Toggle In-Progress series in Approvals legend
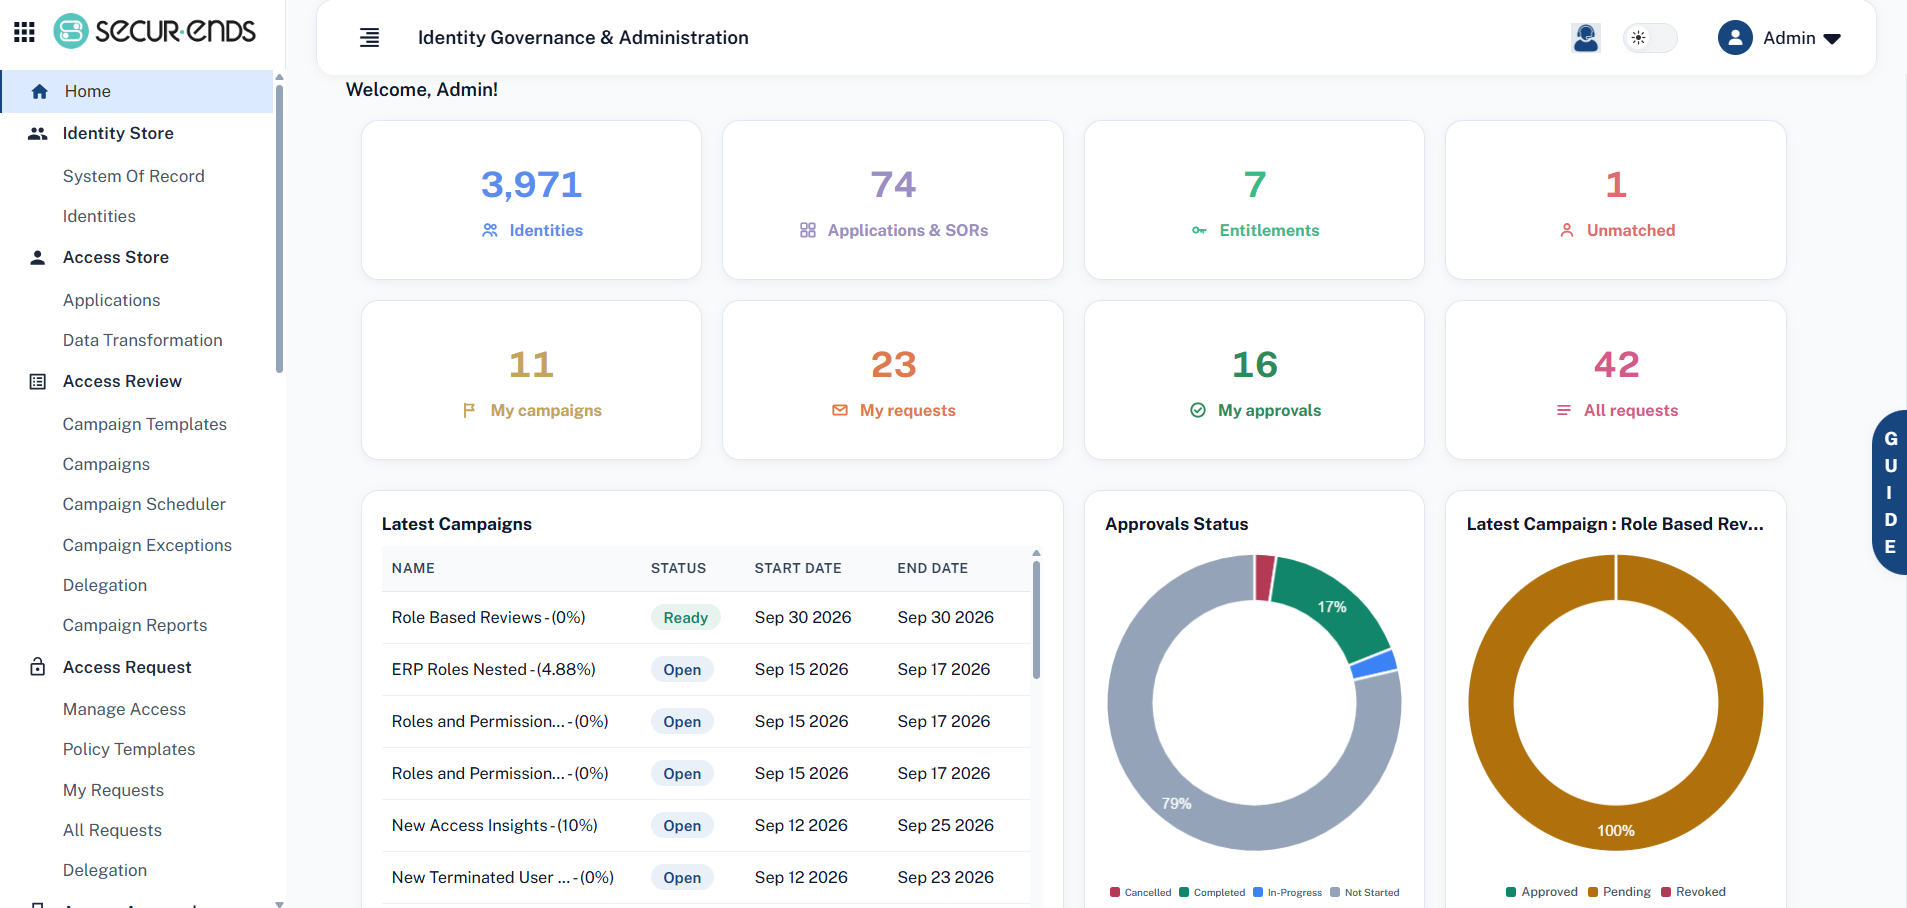1907x908 pixels. [1287, 892]
